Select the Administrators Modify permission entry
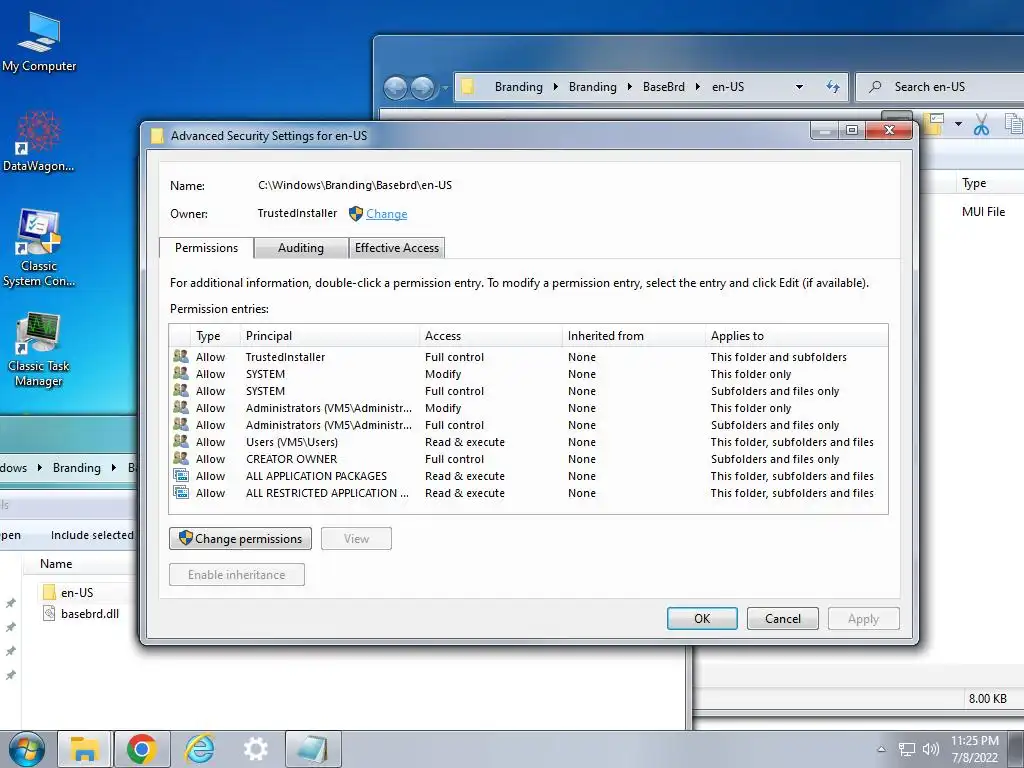 (x=528, y=408)
